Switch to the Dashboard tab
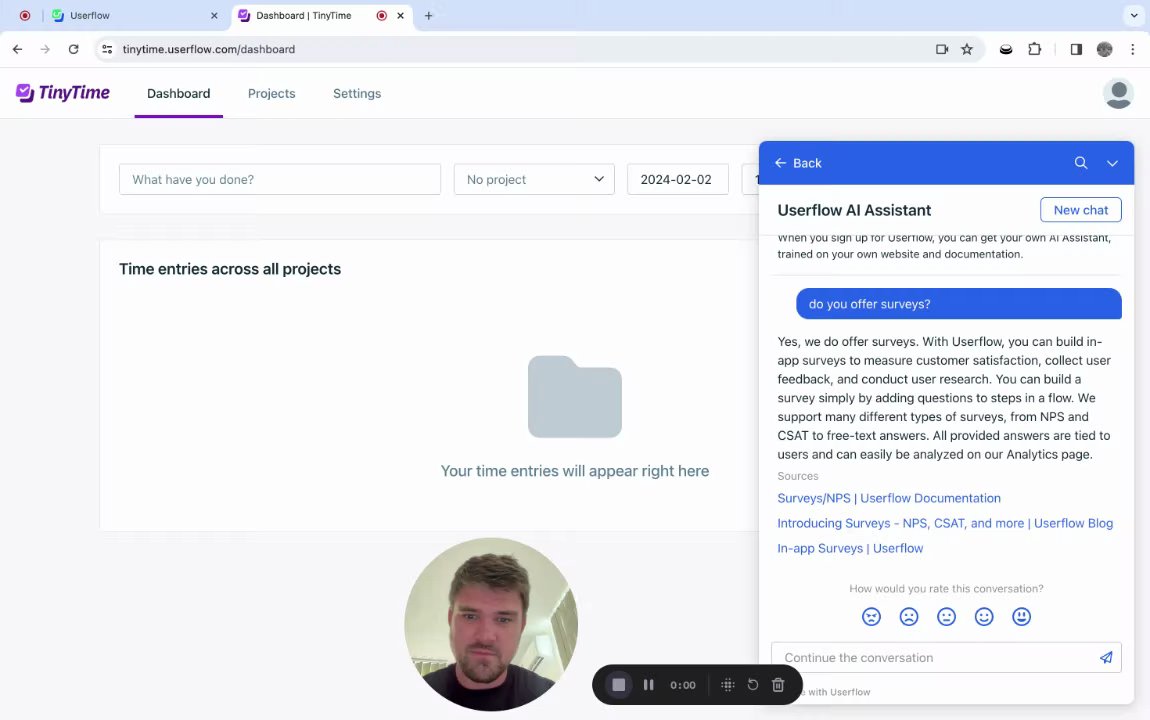The height and width of the screenshot is (720, 1150). (178, 93)
